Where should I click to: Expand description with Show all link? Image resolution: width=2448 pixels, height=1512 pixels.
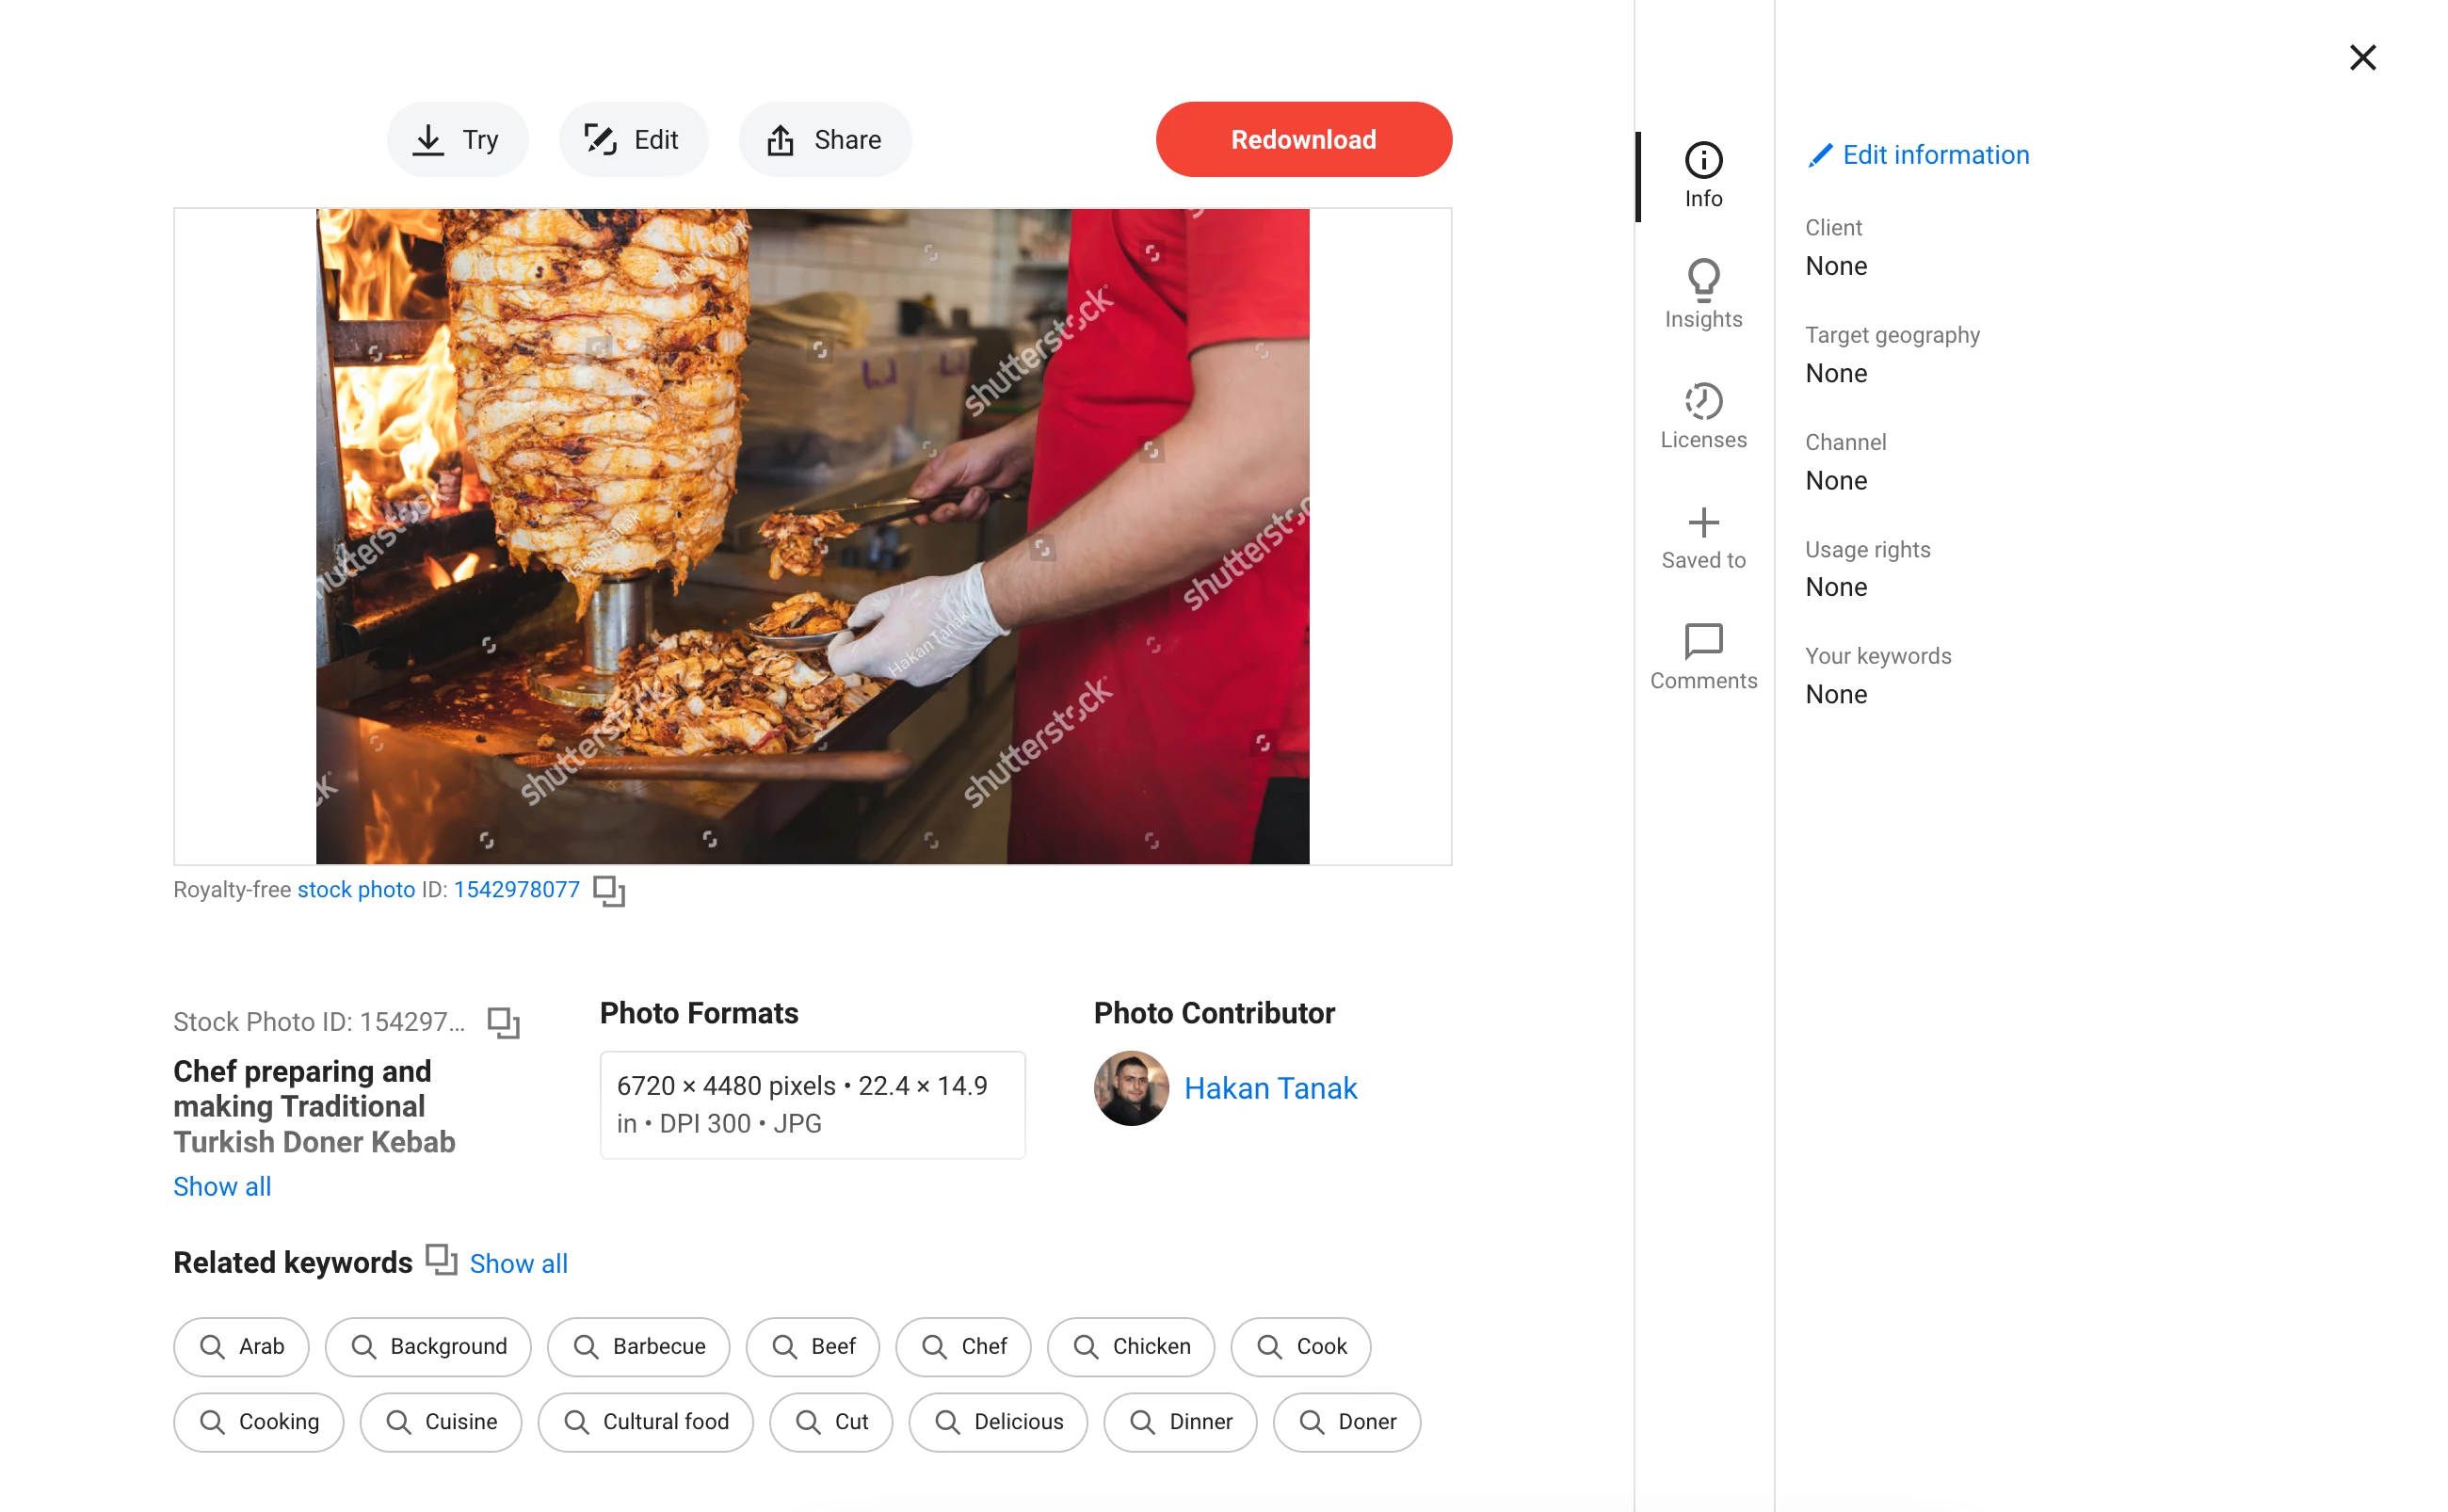222,1186
